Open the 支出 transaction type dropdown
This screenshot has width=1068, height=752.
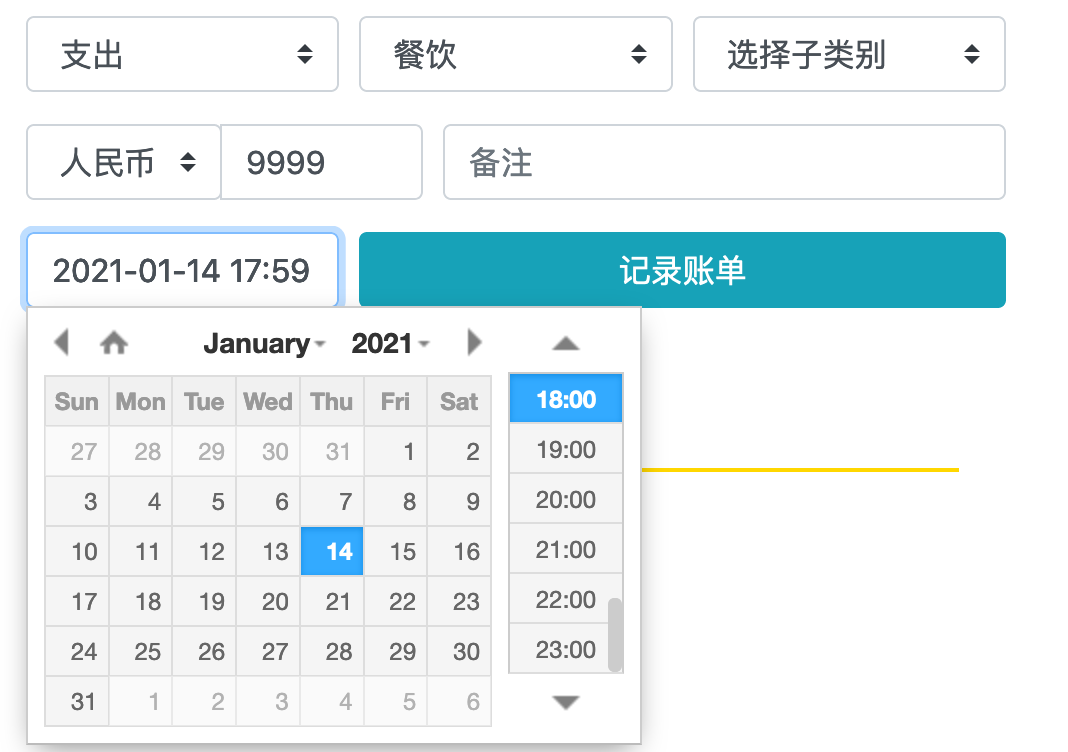[x=182, y=54]
